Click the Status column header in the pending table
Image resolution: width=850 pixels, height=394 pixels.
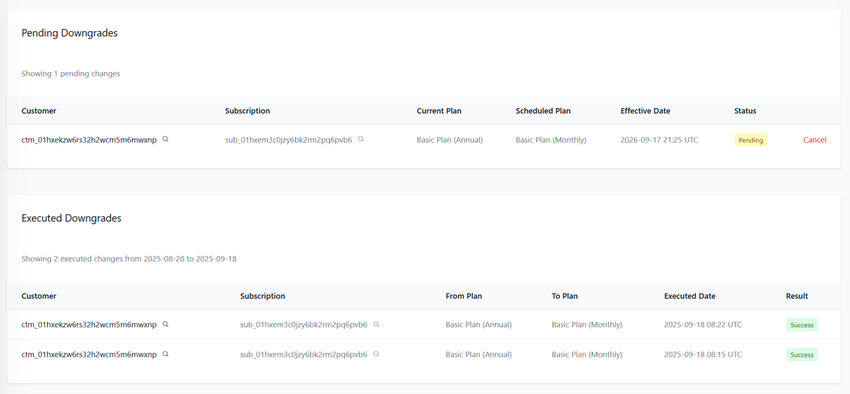point(745,111)
